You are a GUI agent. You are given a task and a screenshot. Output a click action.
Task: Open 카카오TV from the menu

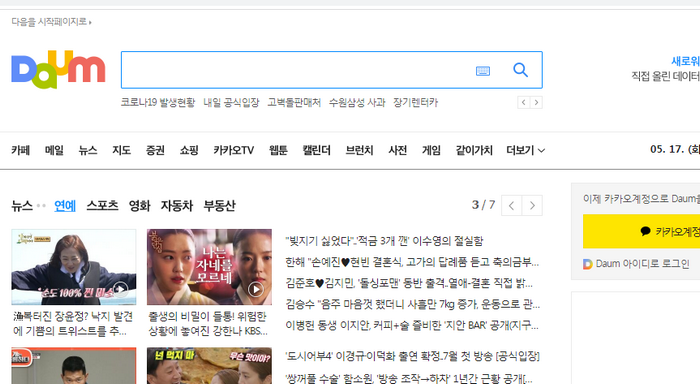coord(233,150)
